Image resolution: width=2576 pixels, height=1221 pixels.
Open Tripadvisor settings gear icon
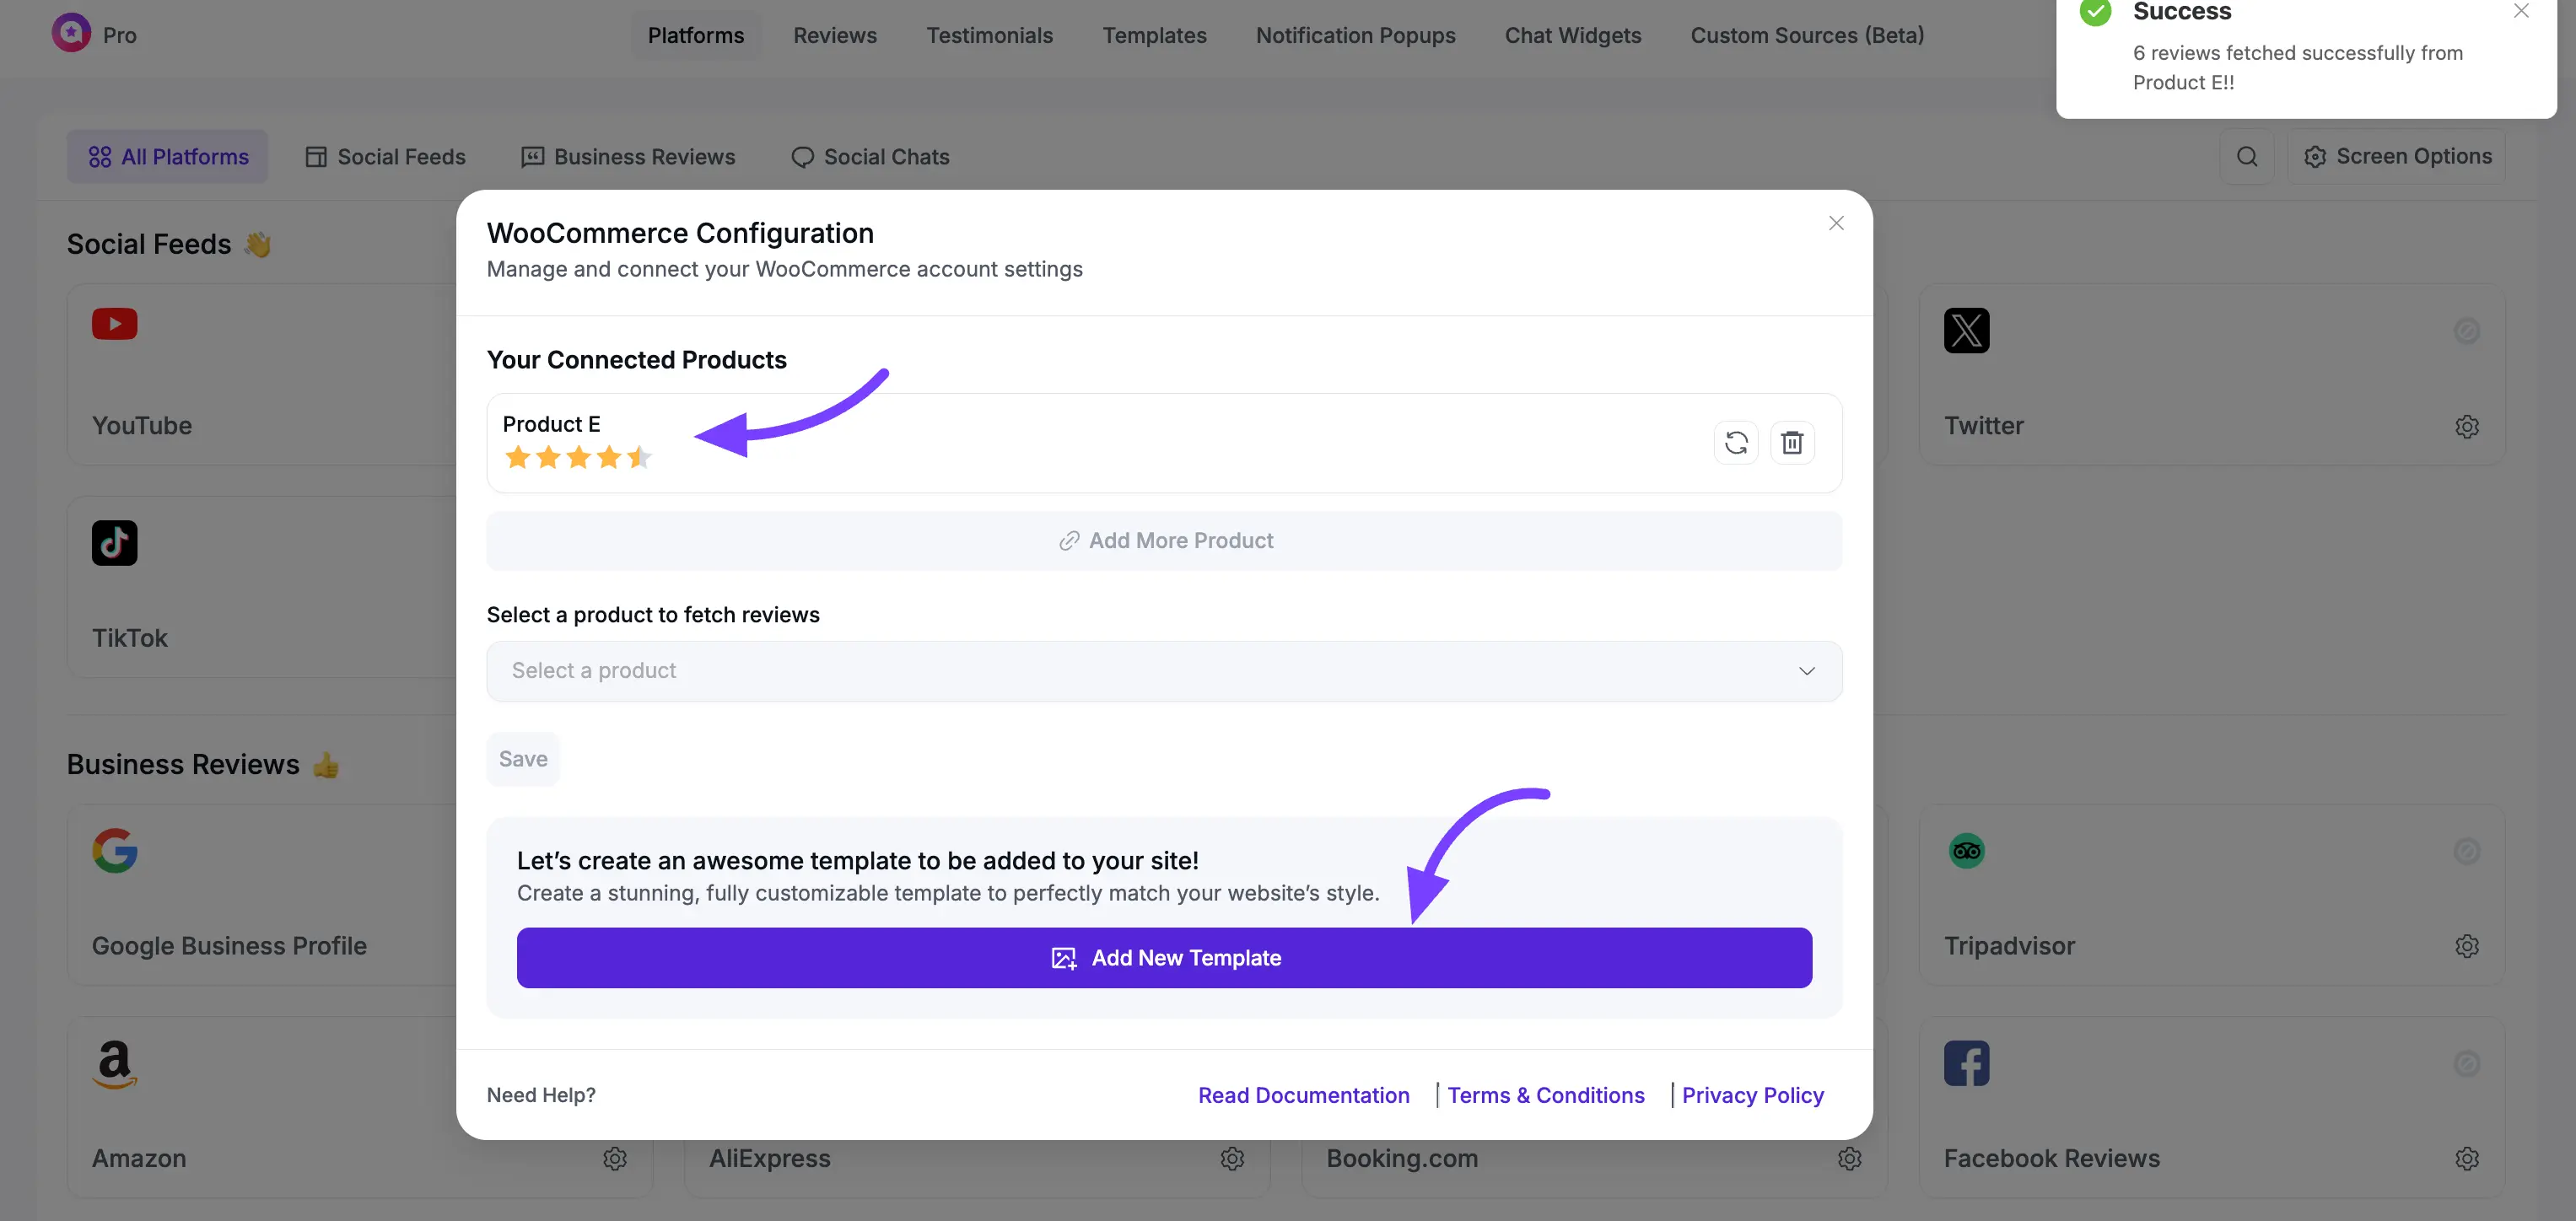click(2466, 946)
